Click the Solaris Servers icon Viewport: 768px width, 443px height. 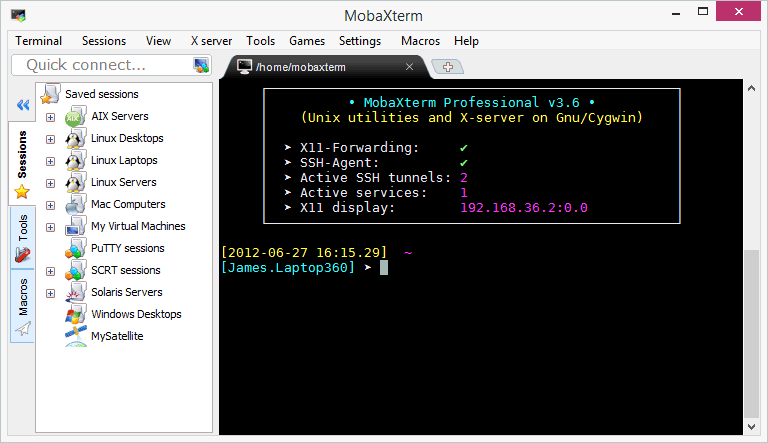(x=75, y=292)
